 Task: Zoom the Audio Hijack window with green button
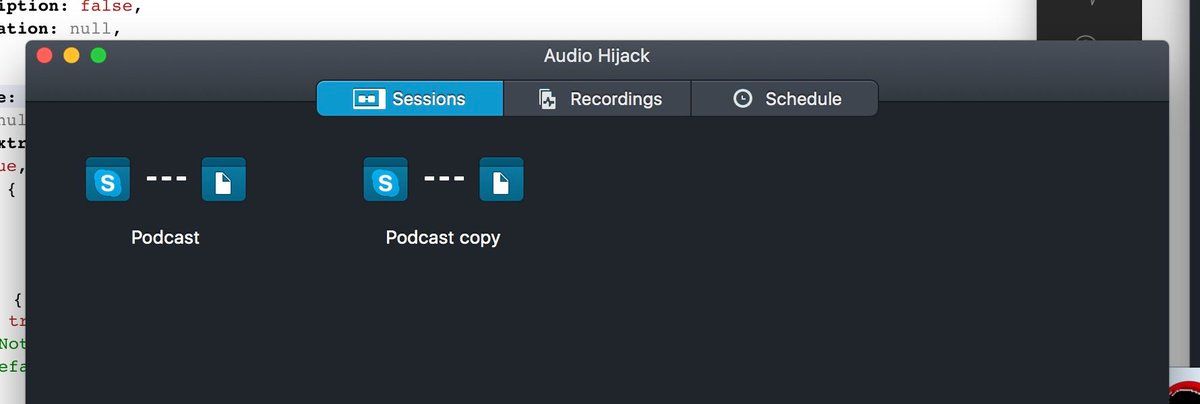[98, 56]
